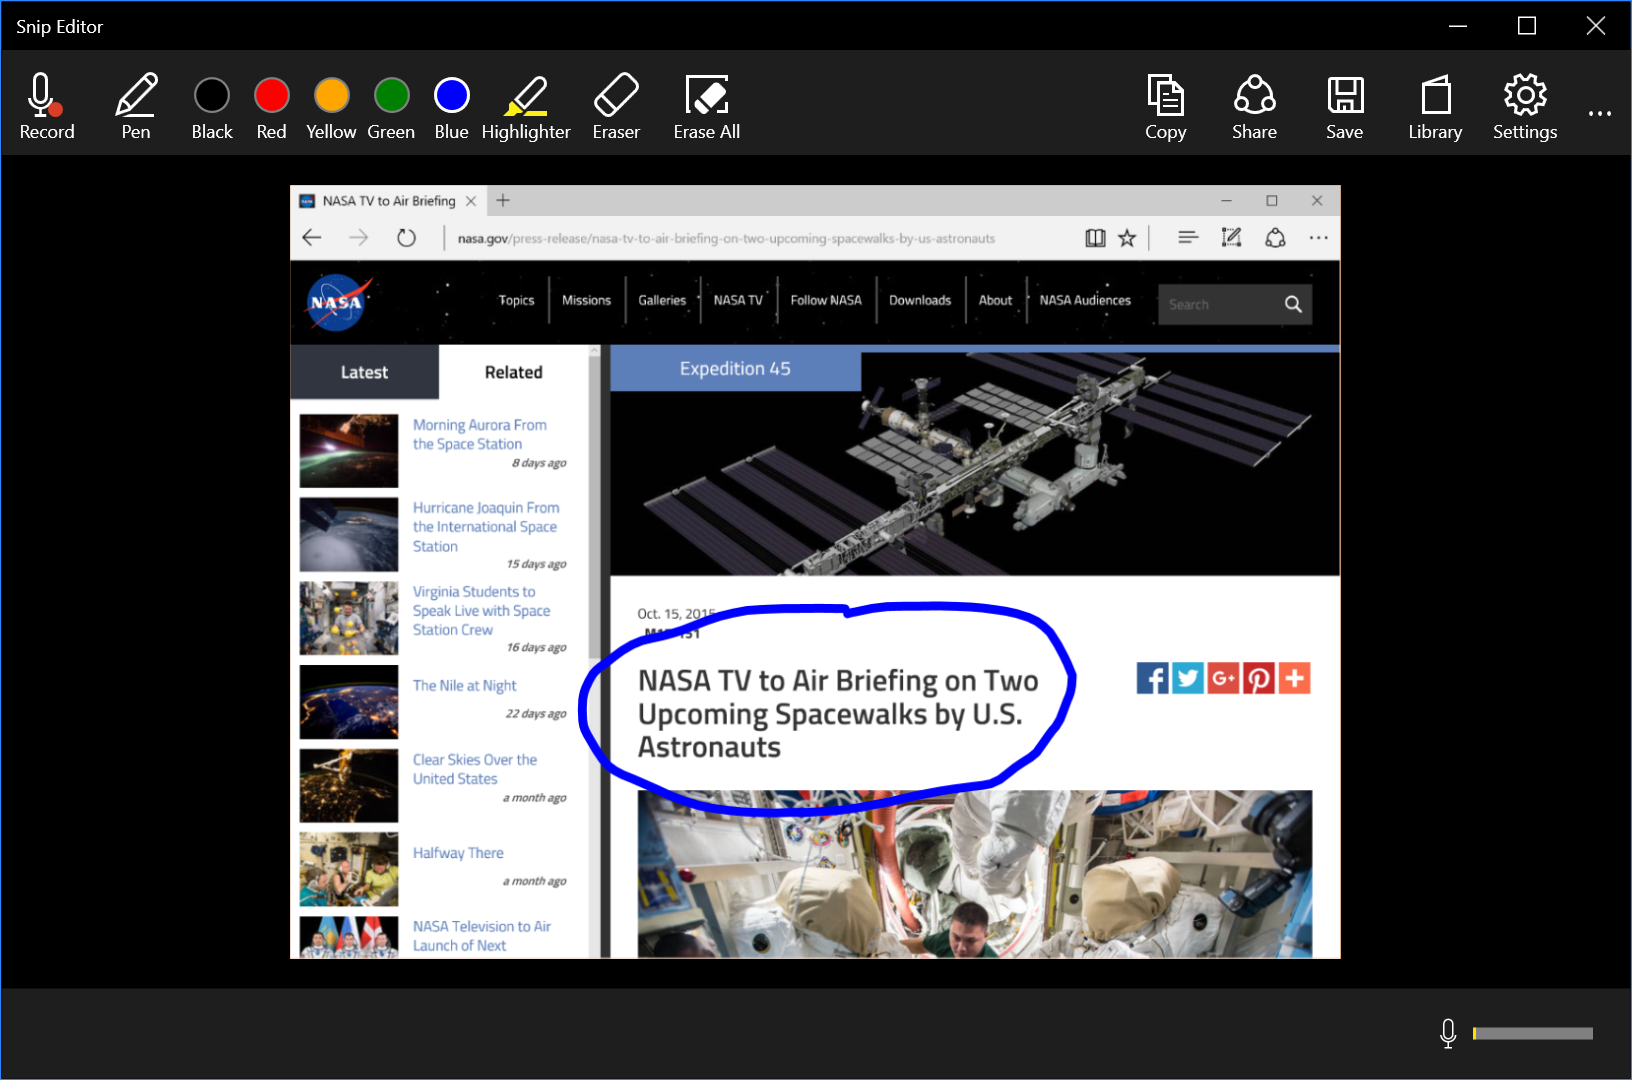Click the microphone volume level bar

[1533, 1033]
